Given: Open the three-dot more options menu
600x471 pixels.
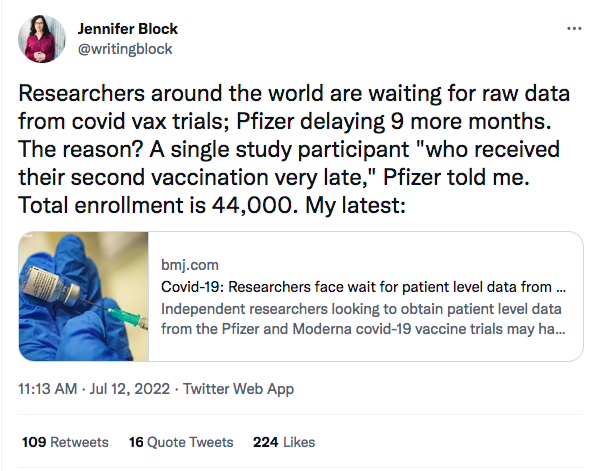Looking at the screenshot, I should click(x=574, y=29).
